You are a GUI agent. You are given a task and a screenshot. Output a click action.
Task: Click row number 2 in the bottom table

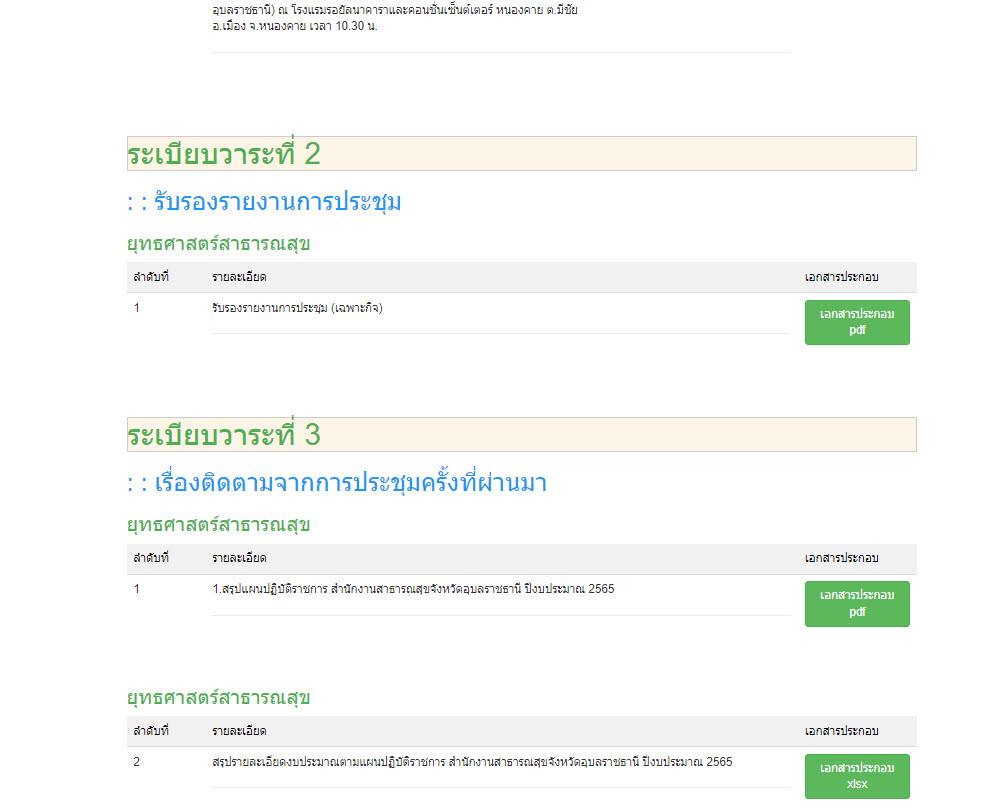pyautogui.click(x=137, y=762)
